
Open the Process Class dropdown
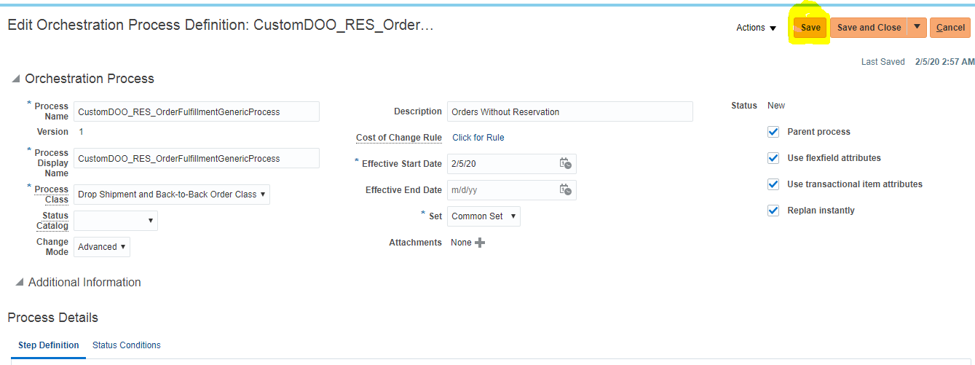click(x=172, y=195)
